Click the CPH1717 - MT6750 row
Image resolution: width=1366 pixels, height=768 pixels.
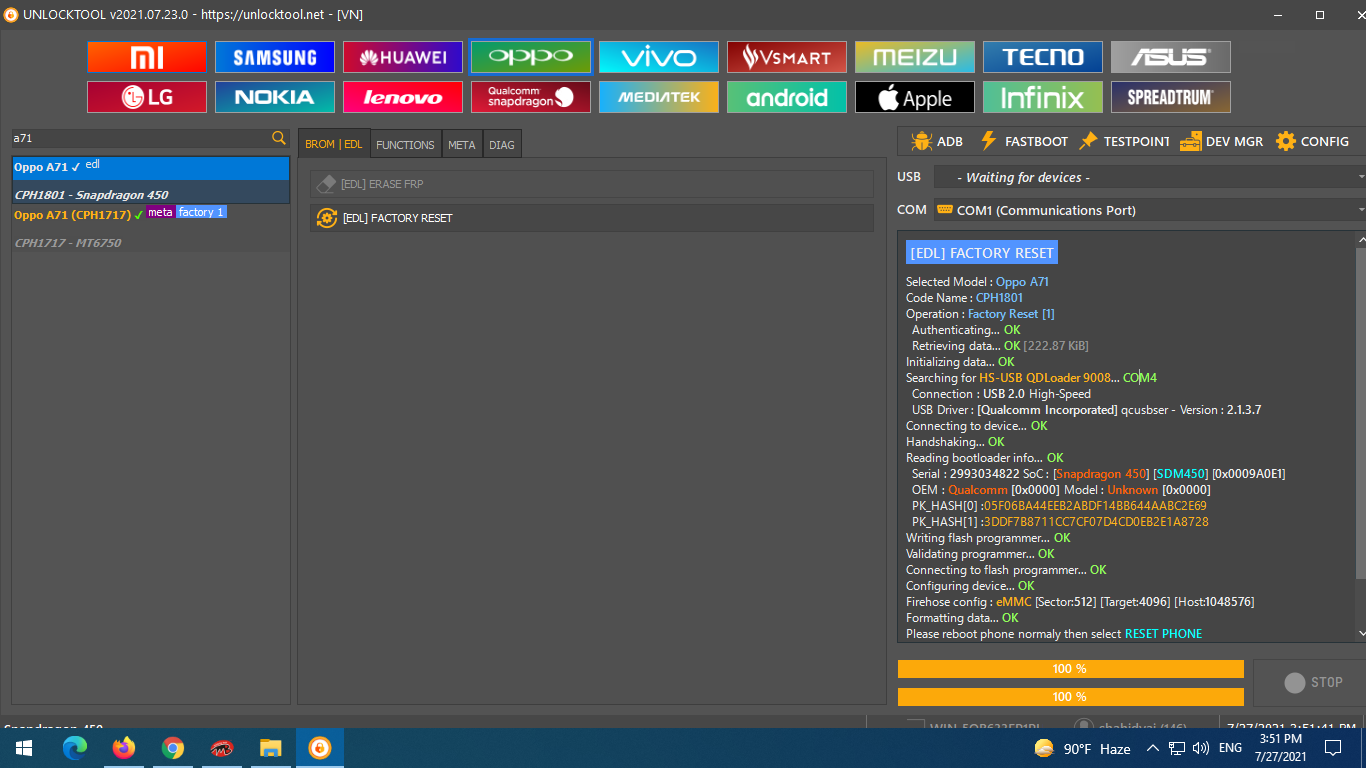[x=151, y=242]
